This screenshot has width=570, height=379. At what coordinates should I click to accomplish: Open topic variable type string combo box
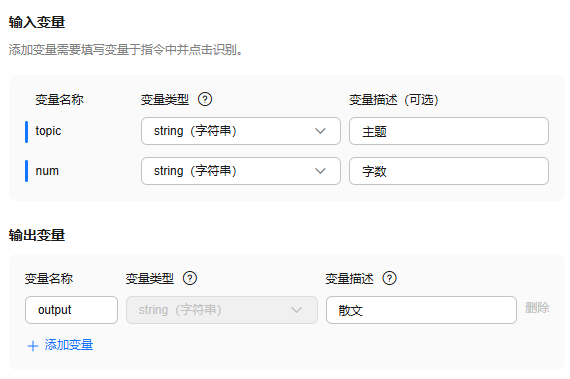[x=241, y=131]
